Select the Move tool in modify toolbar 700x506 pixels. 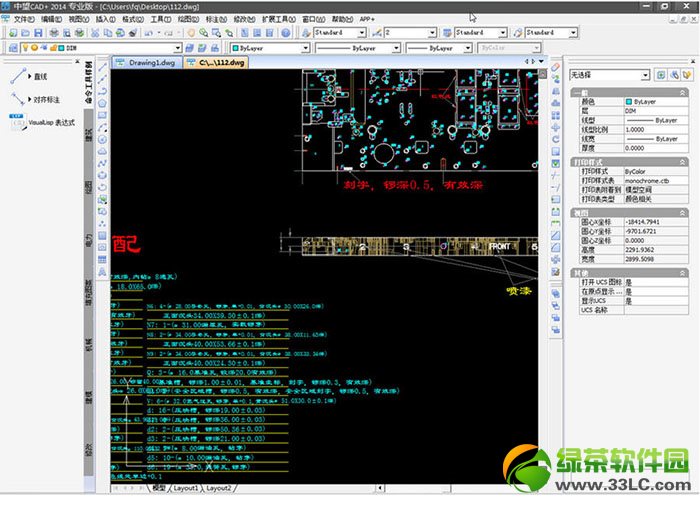tap(555, 128)
